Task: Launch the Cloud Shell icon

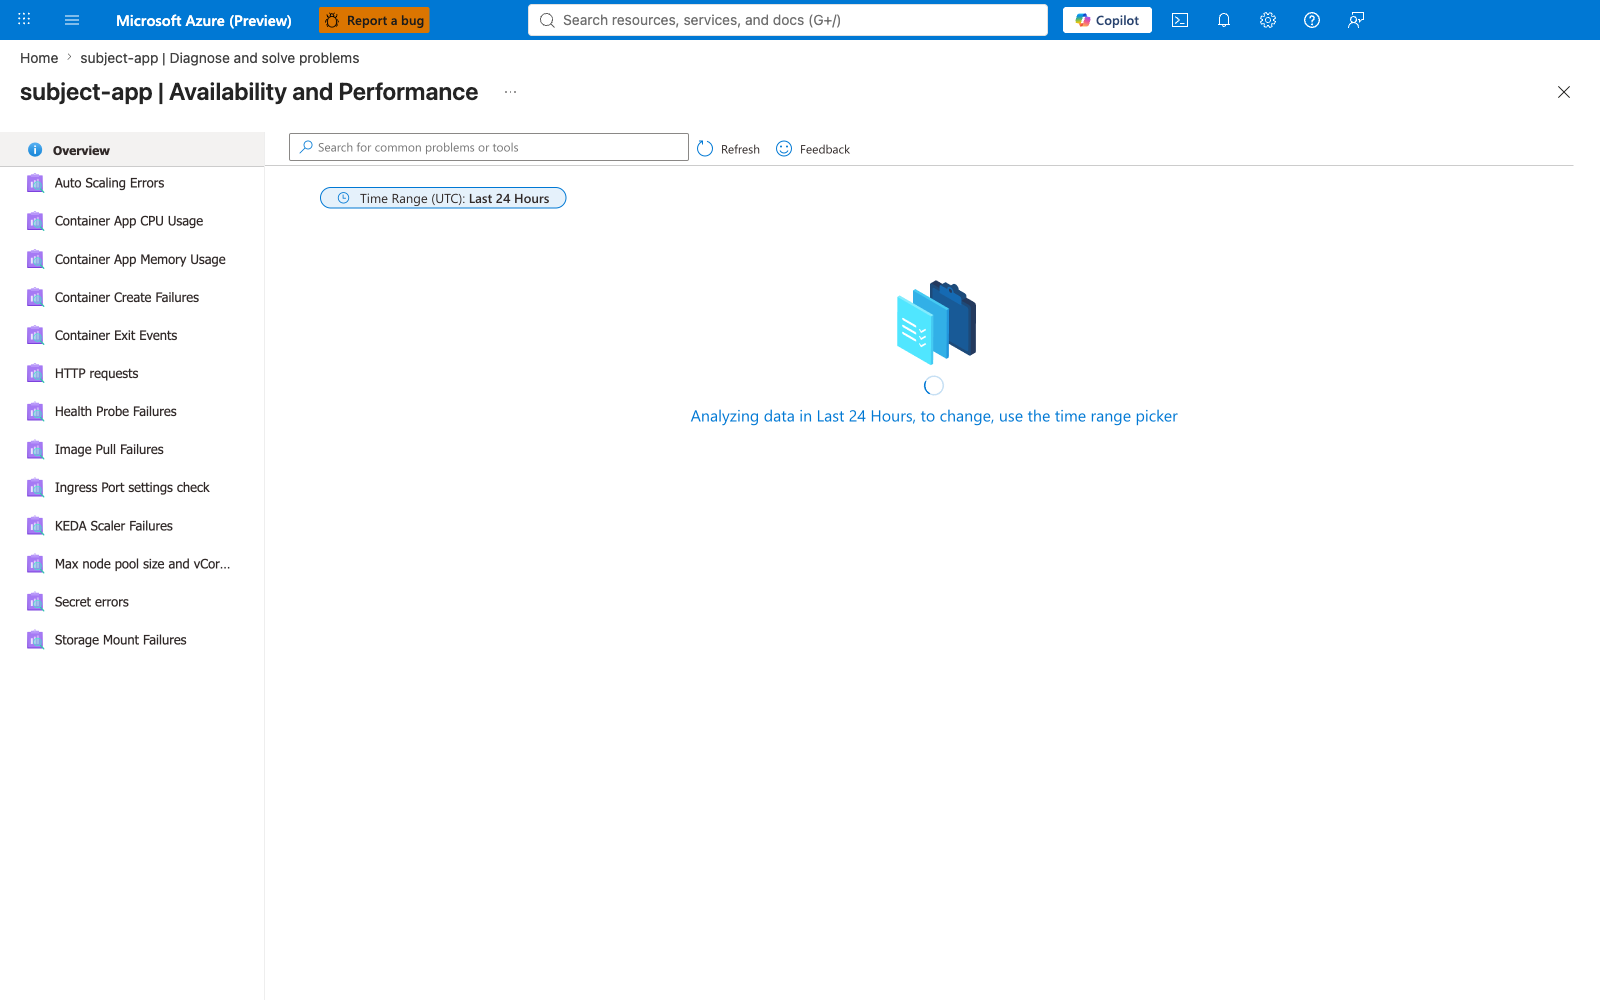Action: (1180, 20)
